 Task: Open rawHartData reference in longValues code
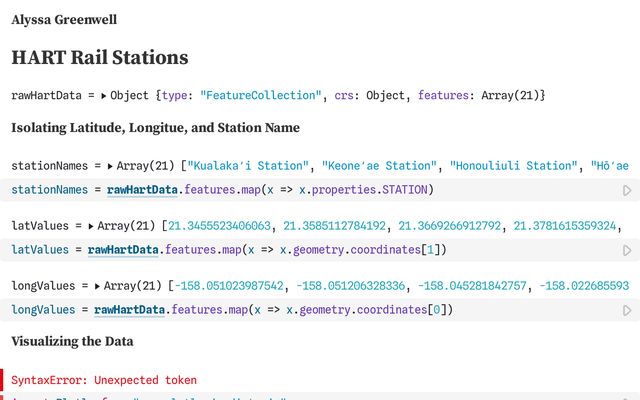(x=129, y=310)
